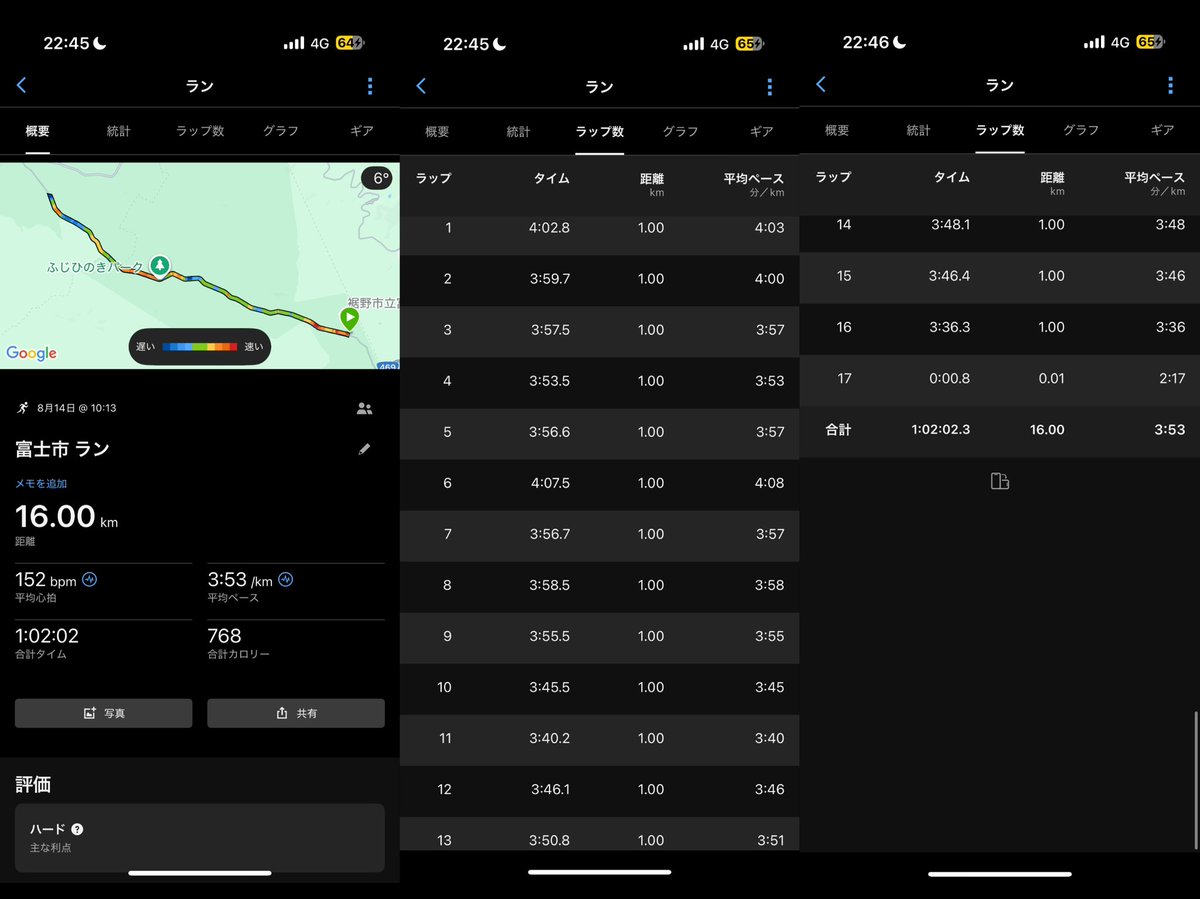The height and width of the screenshot is (899, 1200).
Task: Tap lap 4 time 3:53.5
Action: tap(550, 380)
